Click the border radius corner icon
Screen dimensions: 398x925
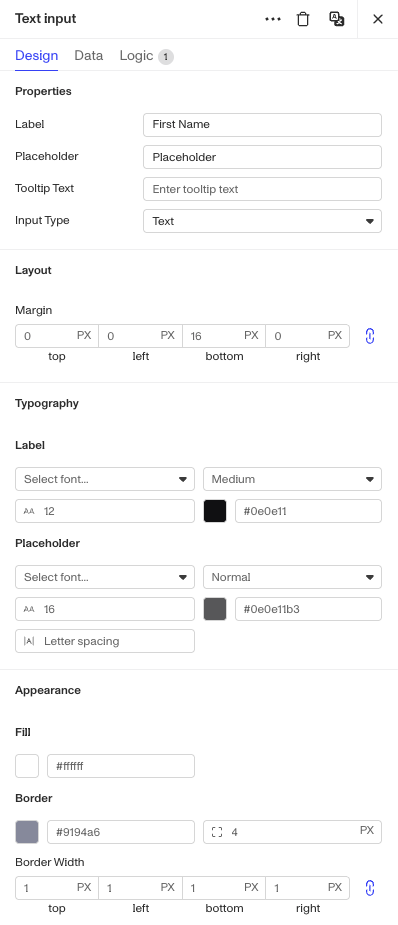tap(217, 832)
